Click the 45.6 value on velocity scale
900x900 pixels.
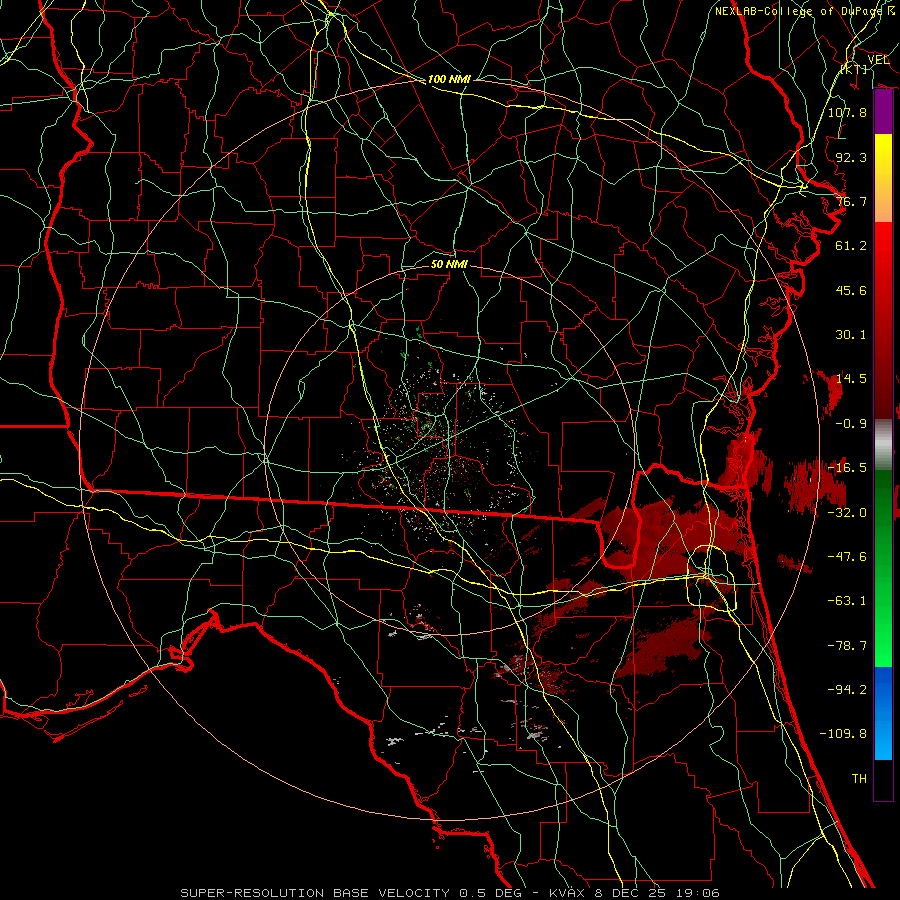tap(851, 290)
